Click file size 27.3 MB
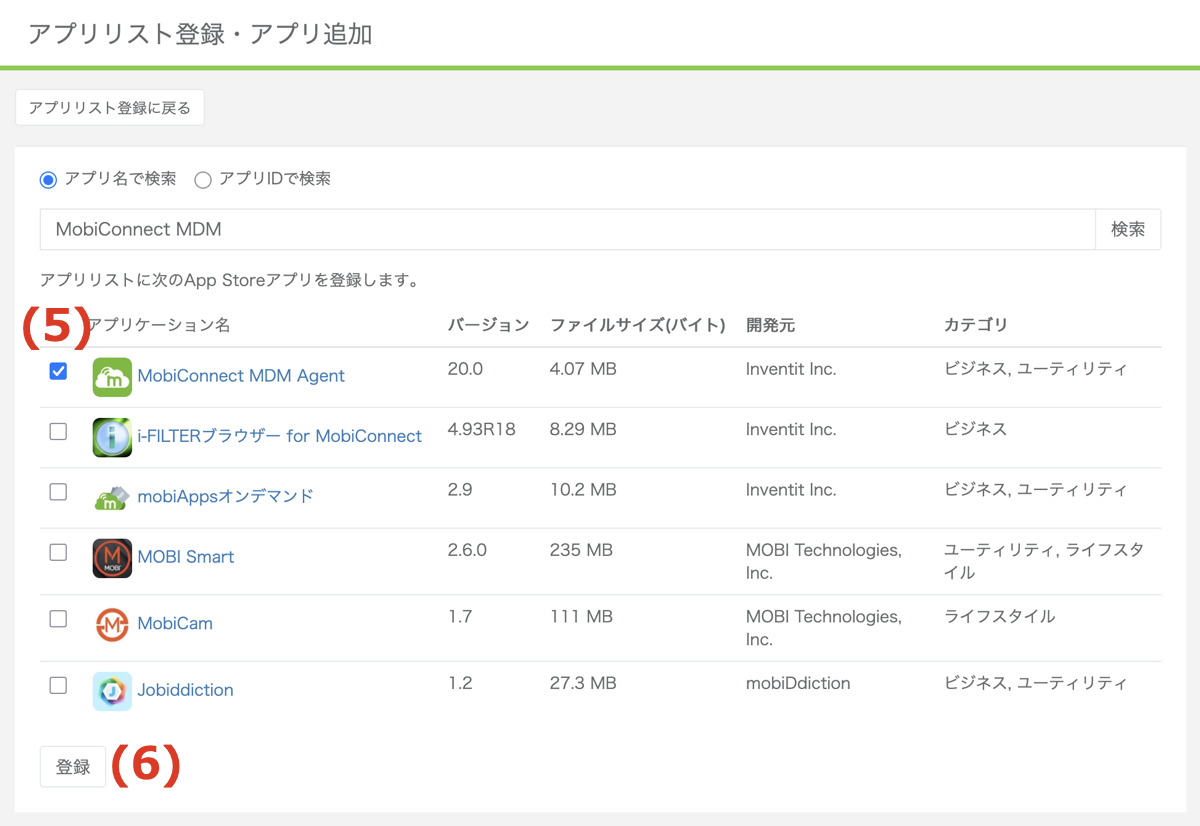Screen dimensions: 1200x826 pos(583,683)
